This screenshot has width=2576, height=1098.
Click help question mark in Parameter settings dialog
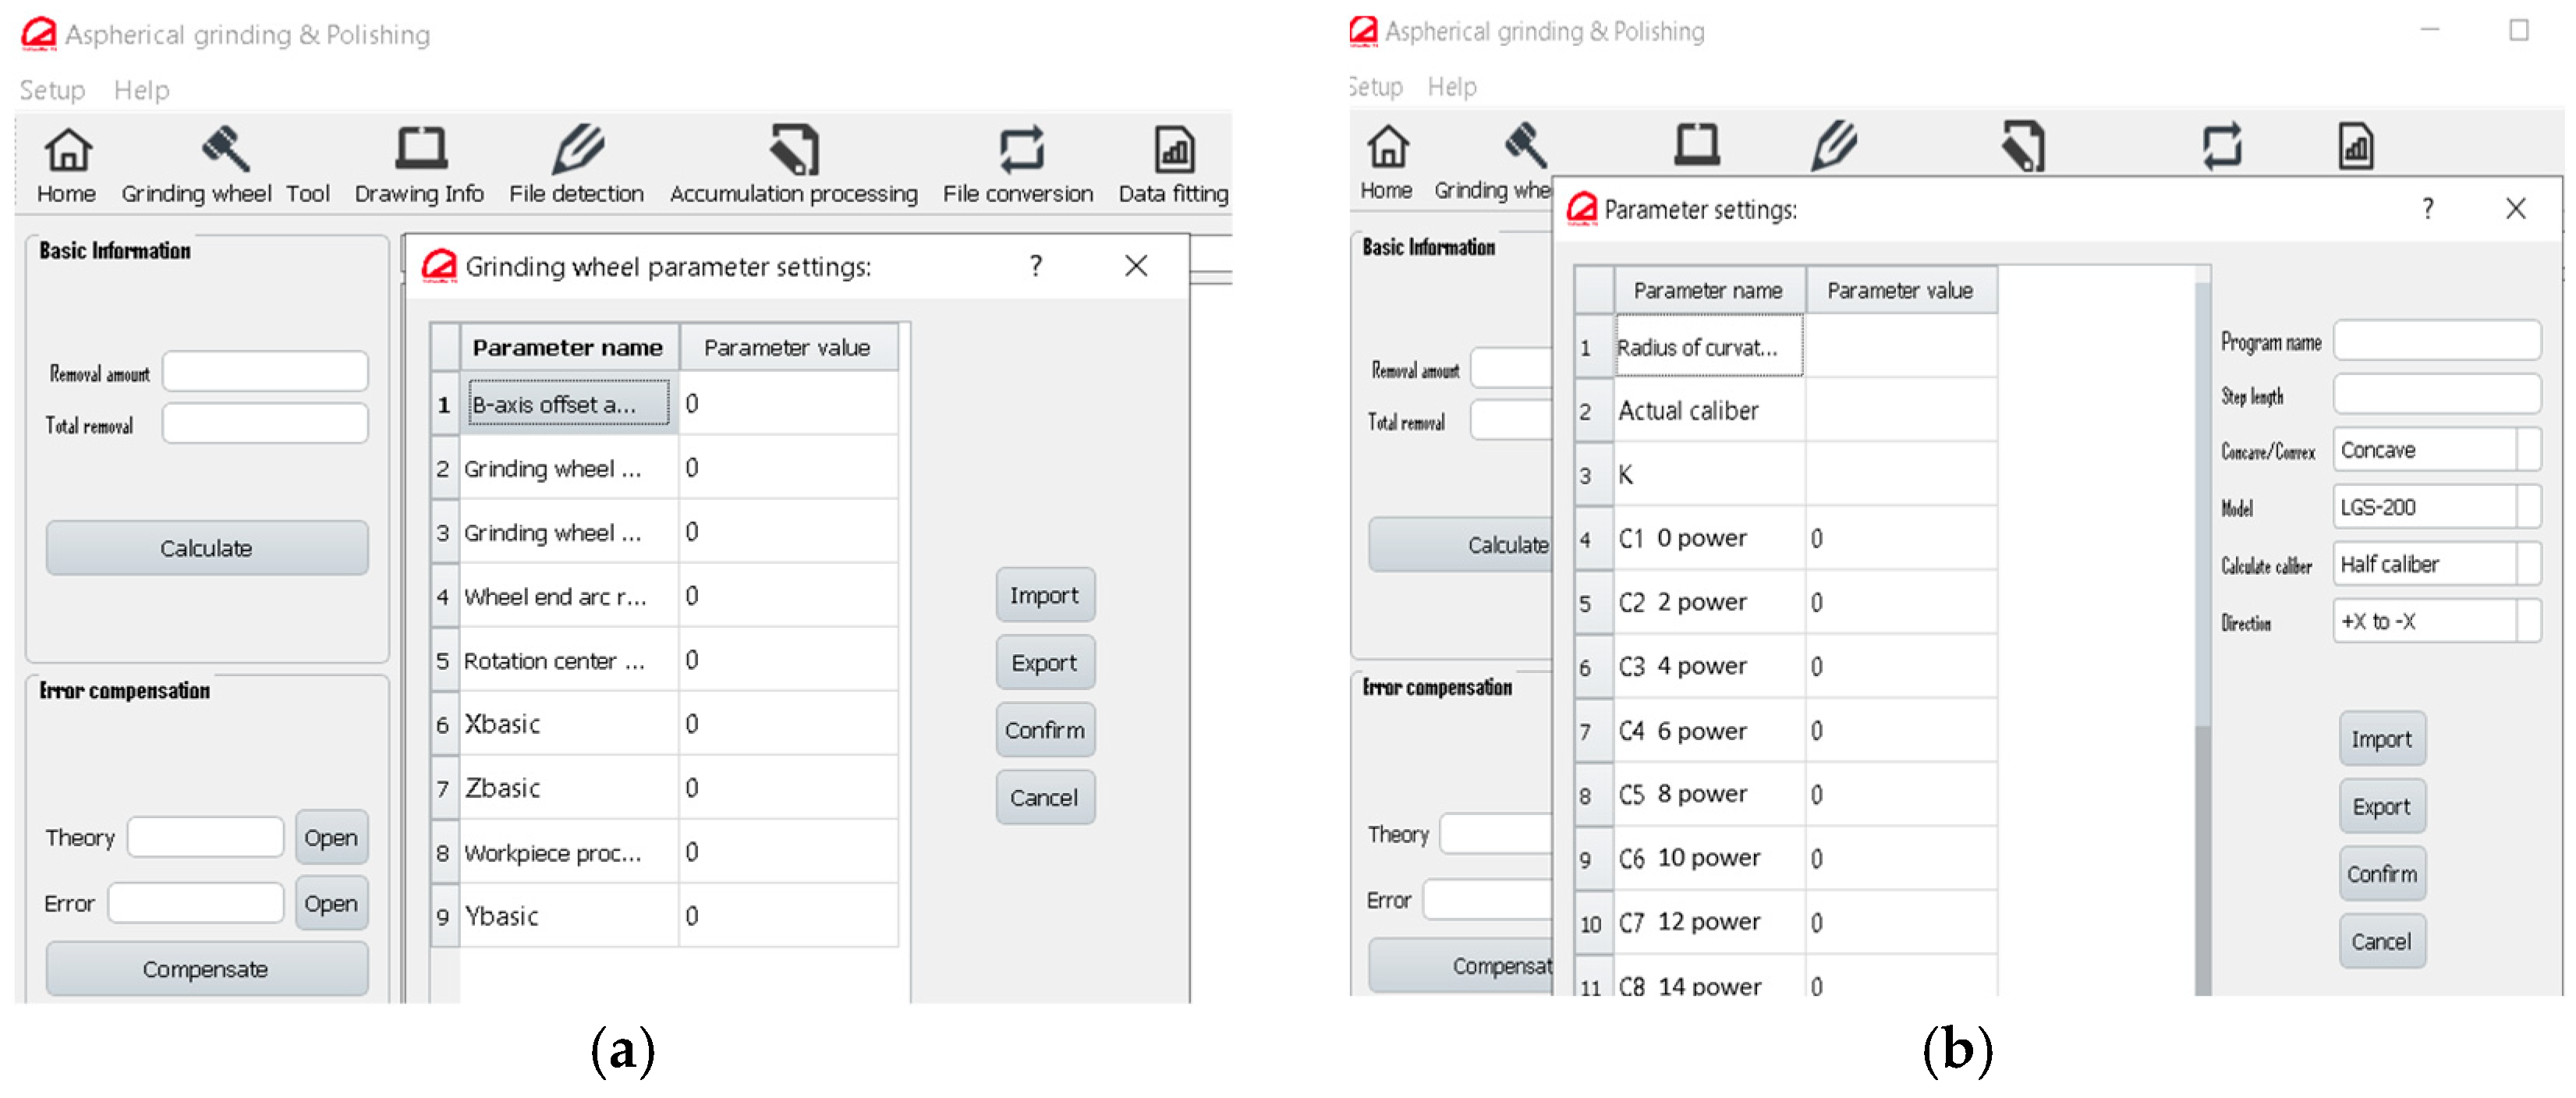click(x=2427, y=209)
